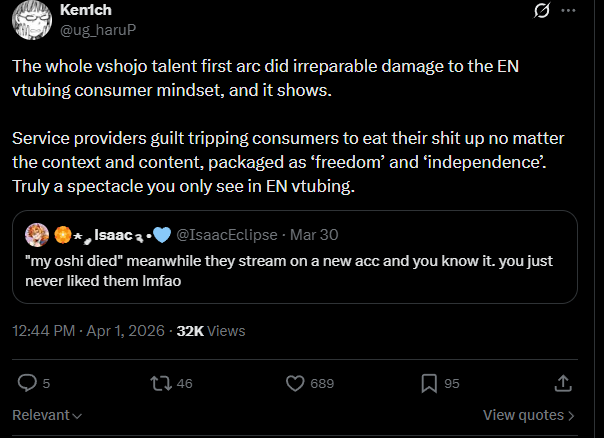Click the Grok explain icon
Screen dimensions: 604x438
(541, 11)
